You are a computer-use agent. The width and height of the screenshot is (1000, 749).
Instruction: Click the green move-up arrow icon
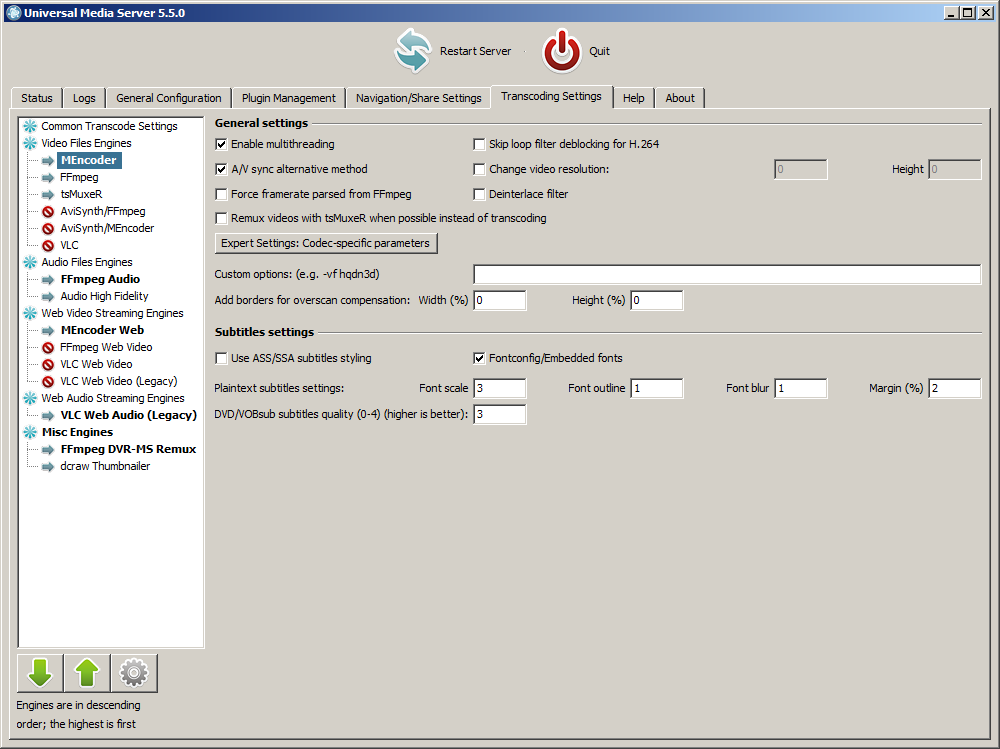(87, 673)
